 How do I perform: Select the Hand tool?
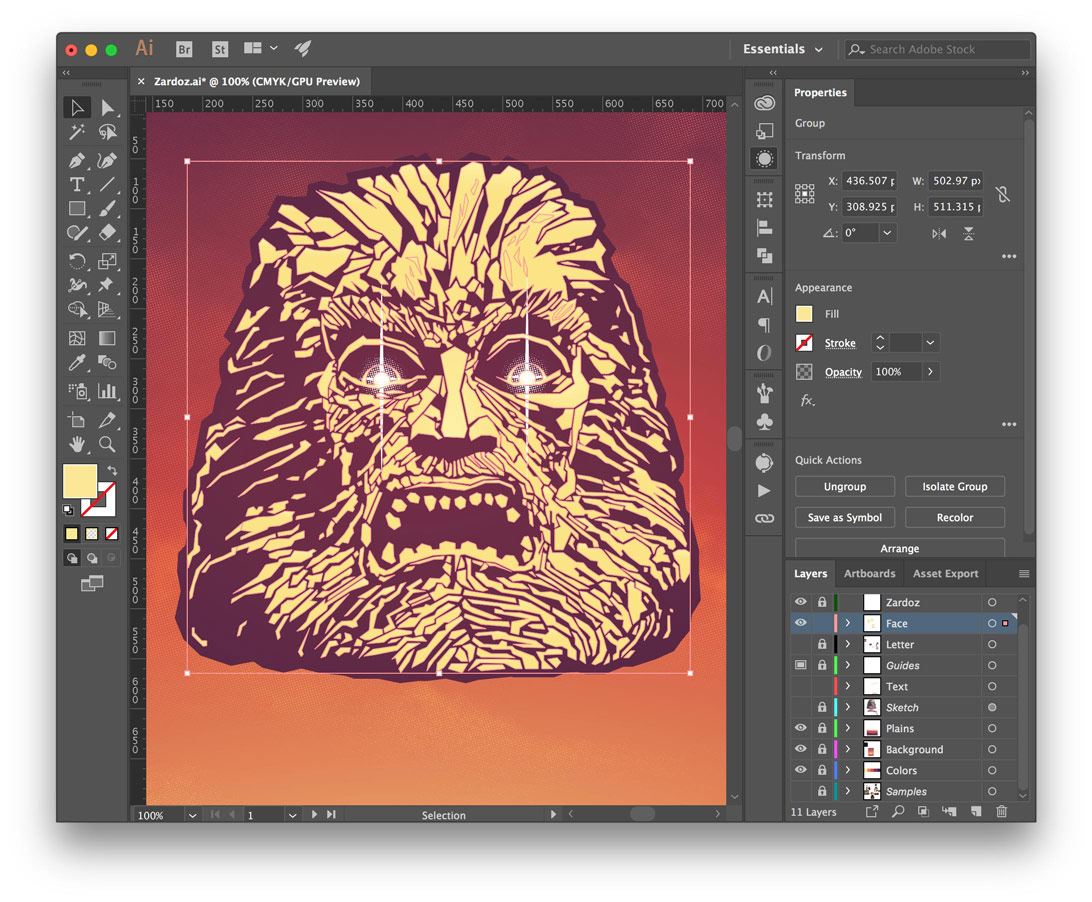click(77, 444)
